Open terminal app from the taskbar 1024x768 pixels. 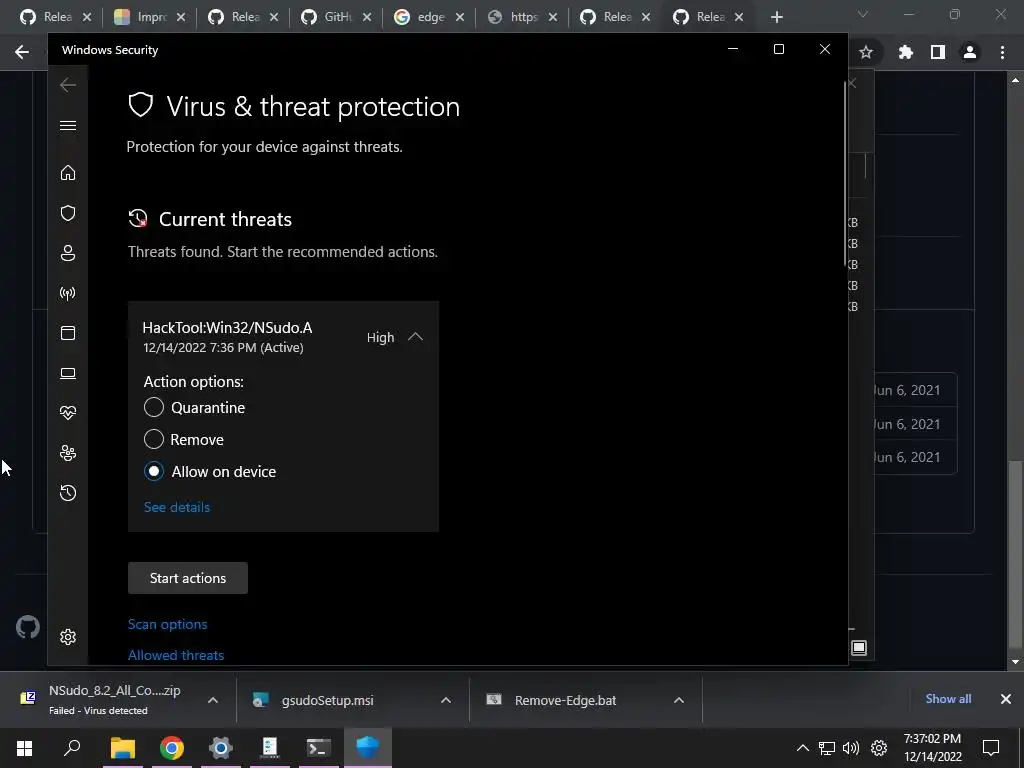point(319,748)
